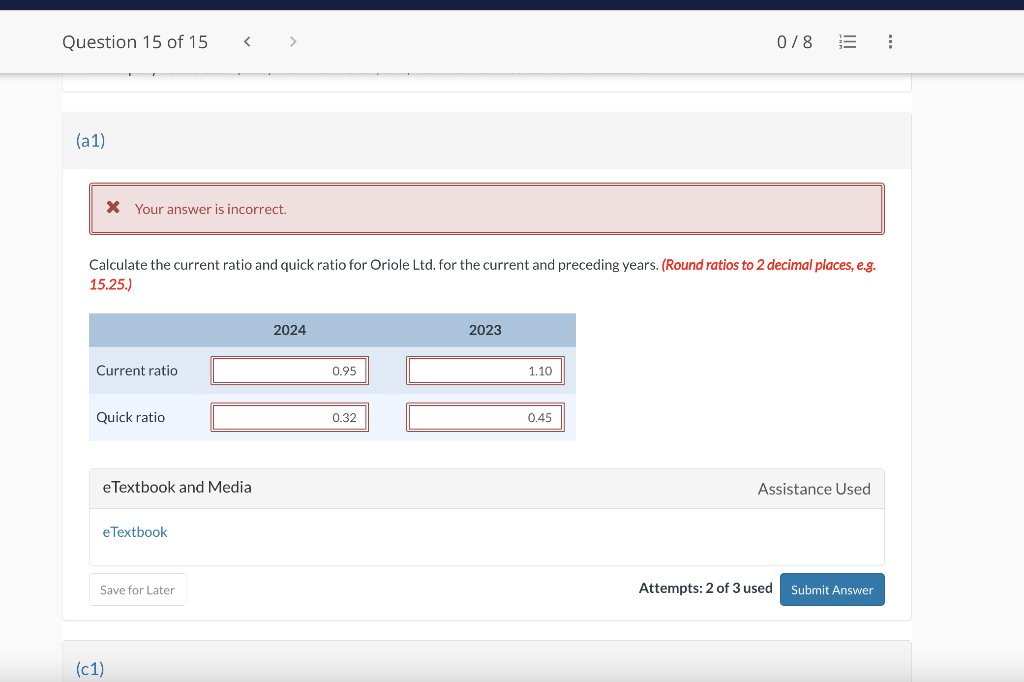Select the 2023 Quick ratio input field
This screenshot has width=1024, height=682.
(x=485, y=417)
